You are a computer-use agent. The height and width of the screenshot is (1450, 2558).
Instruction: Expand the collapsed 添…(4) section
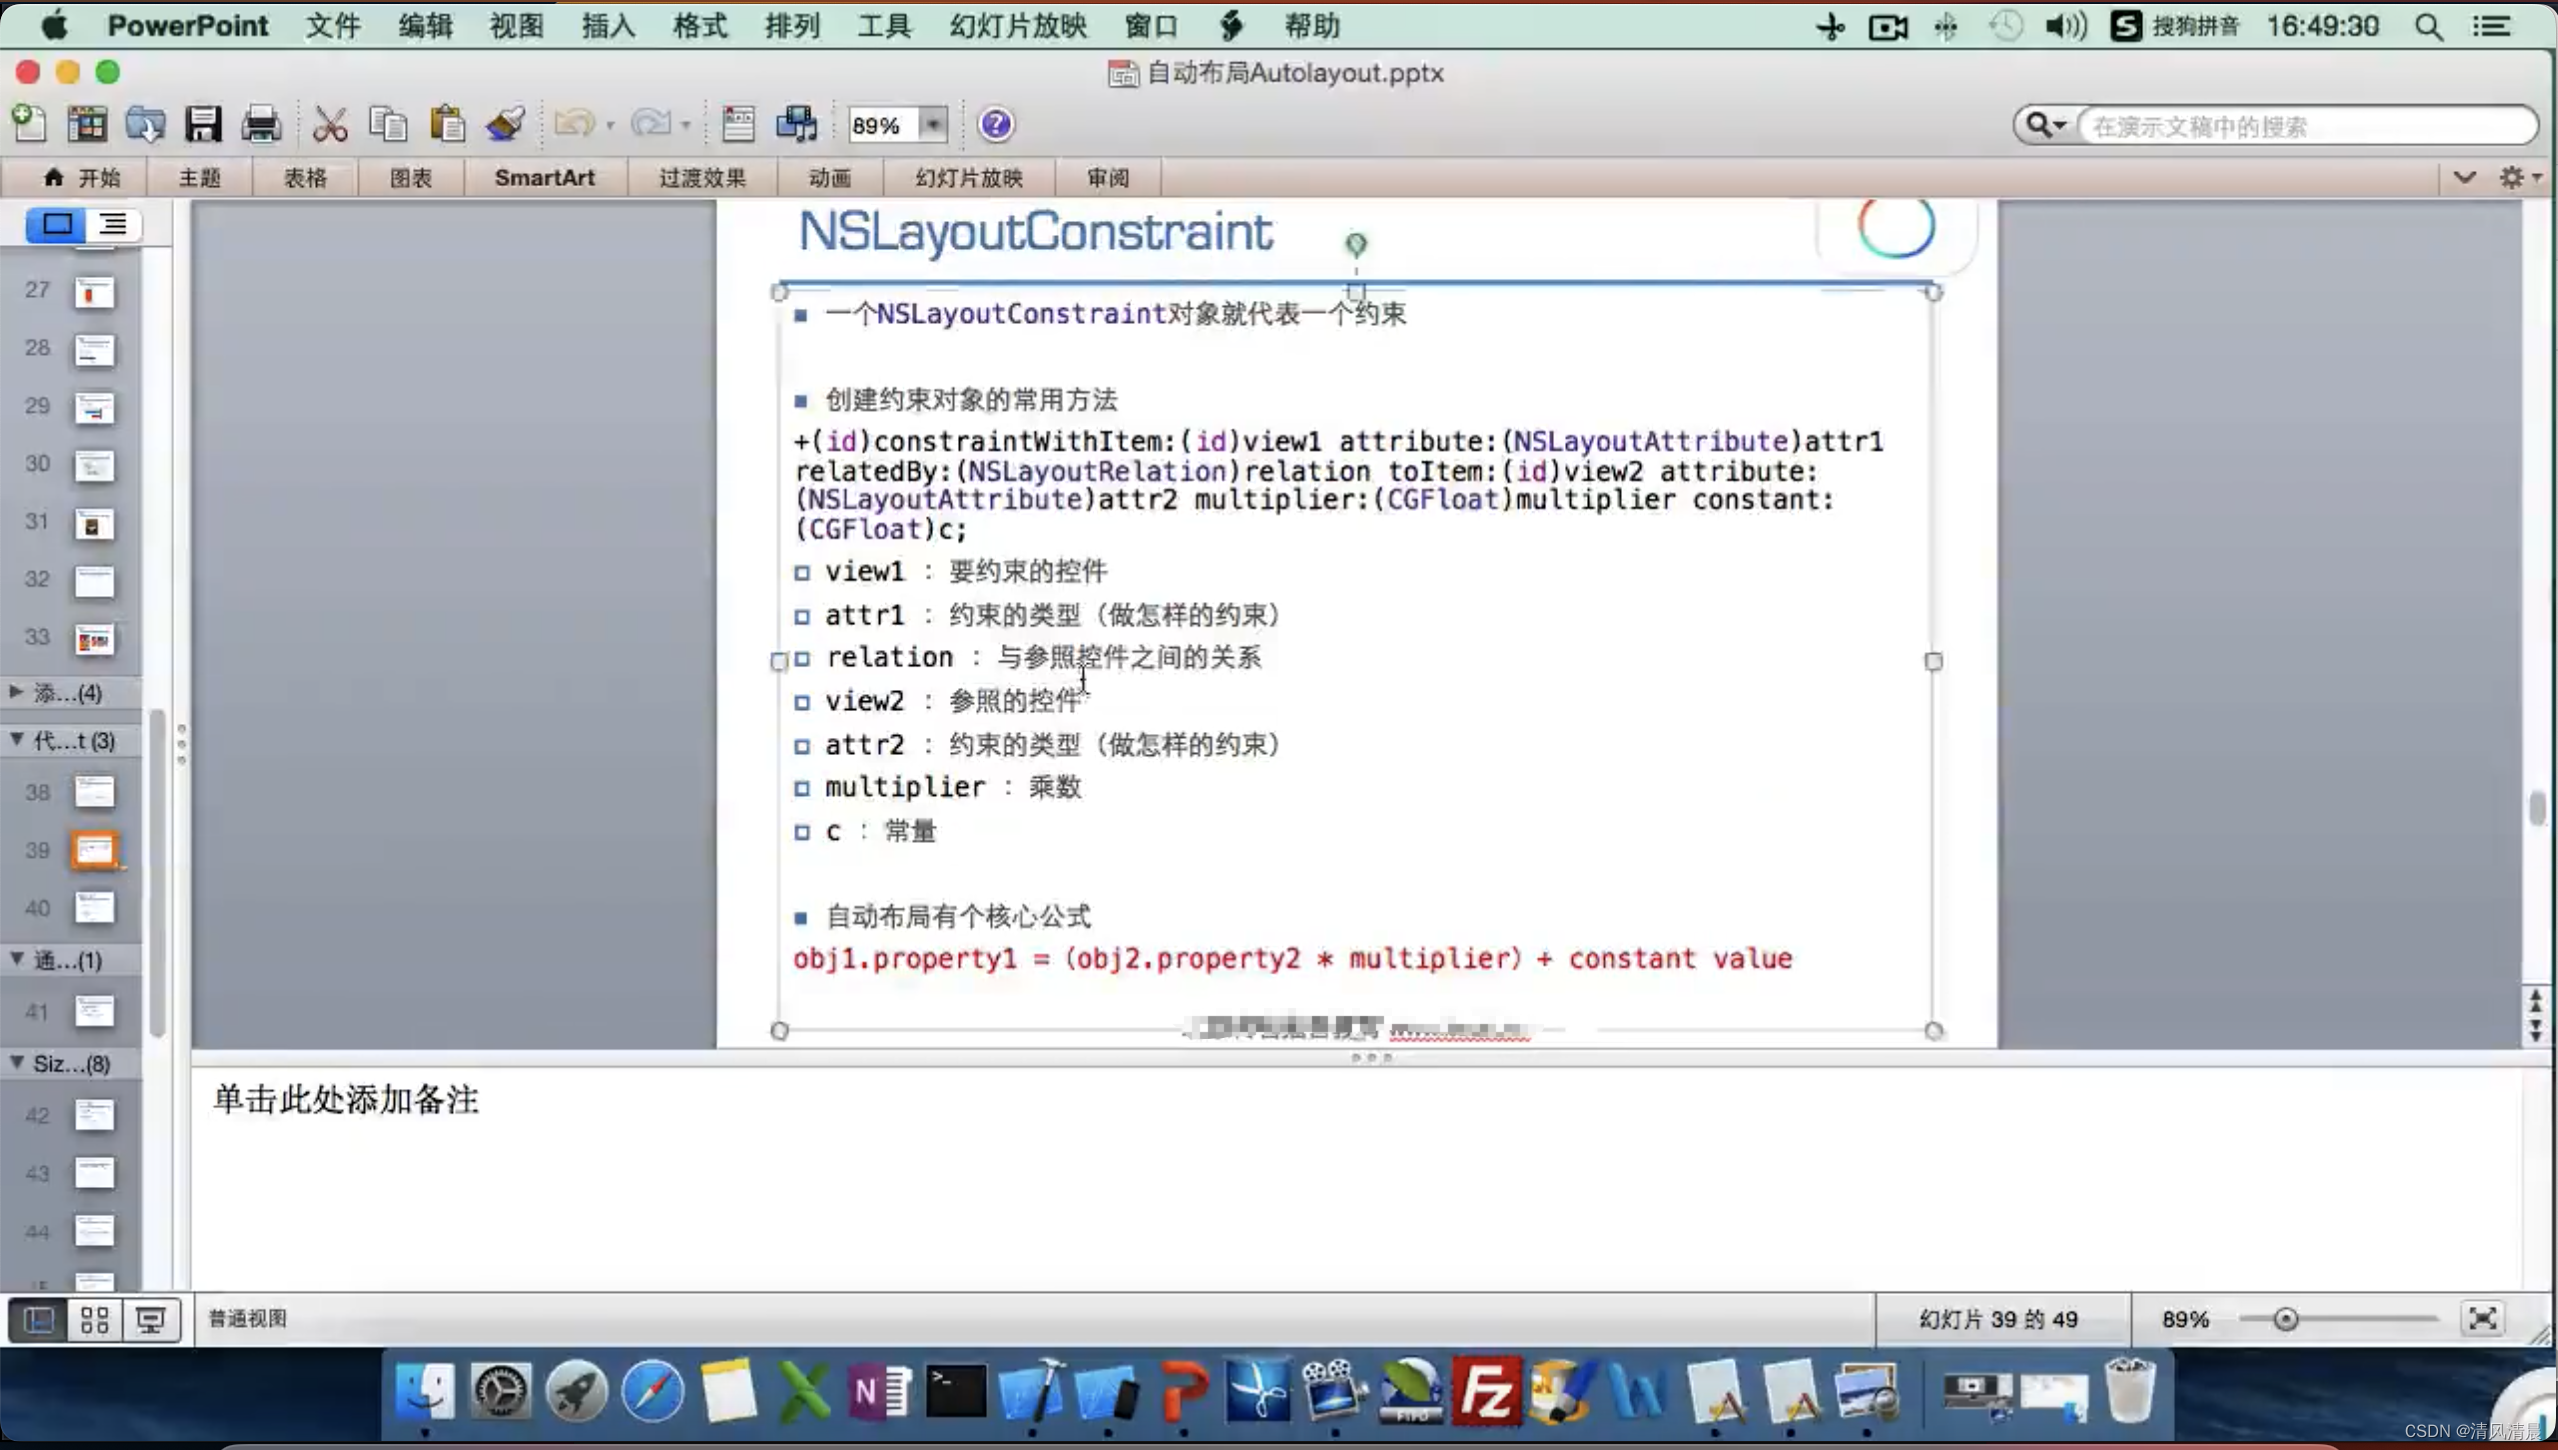17,692
